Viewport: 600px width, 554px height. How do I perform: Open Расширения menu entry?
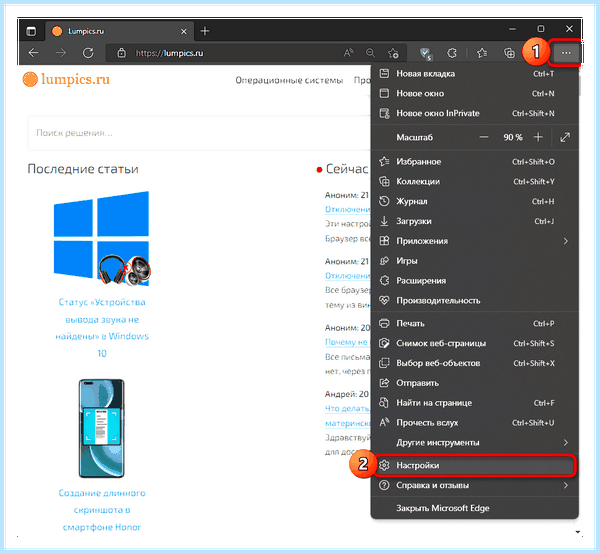click(x=474, y=281)
